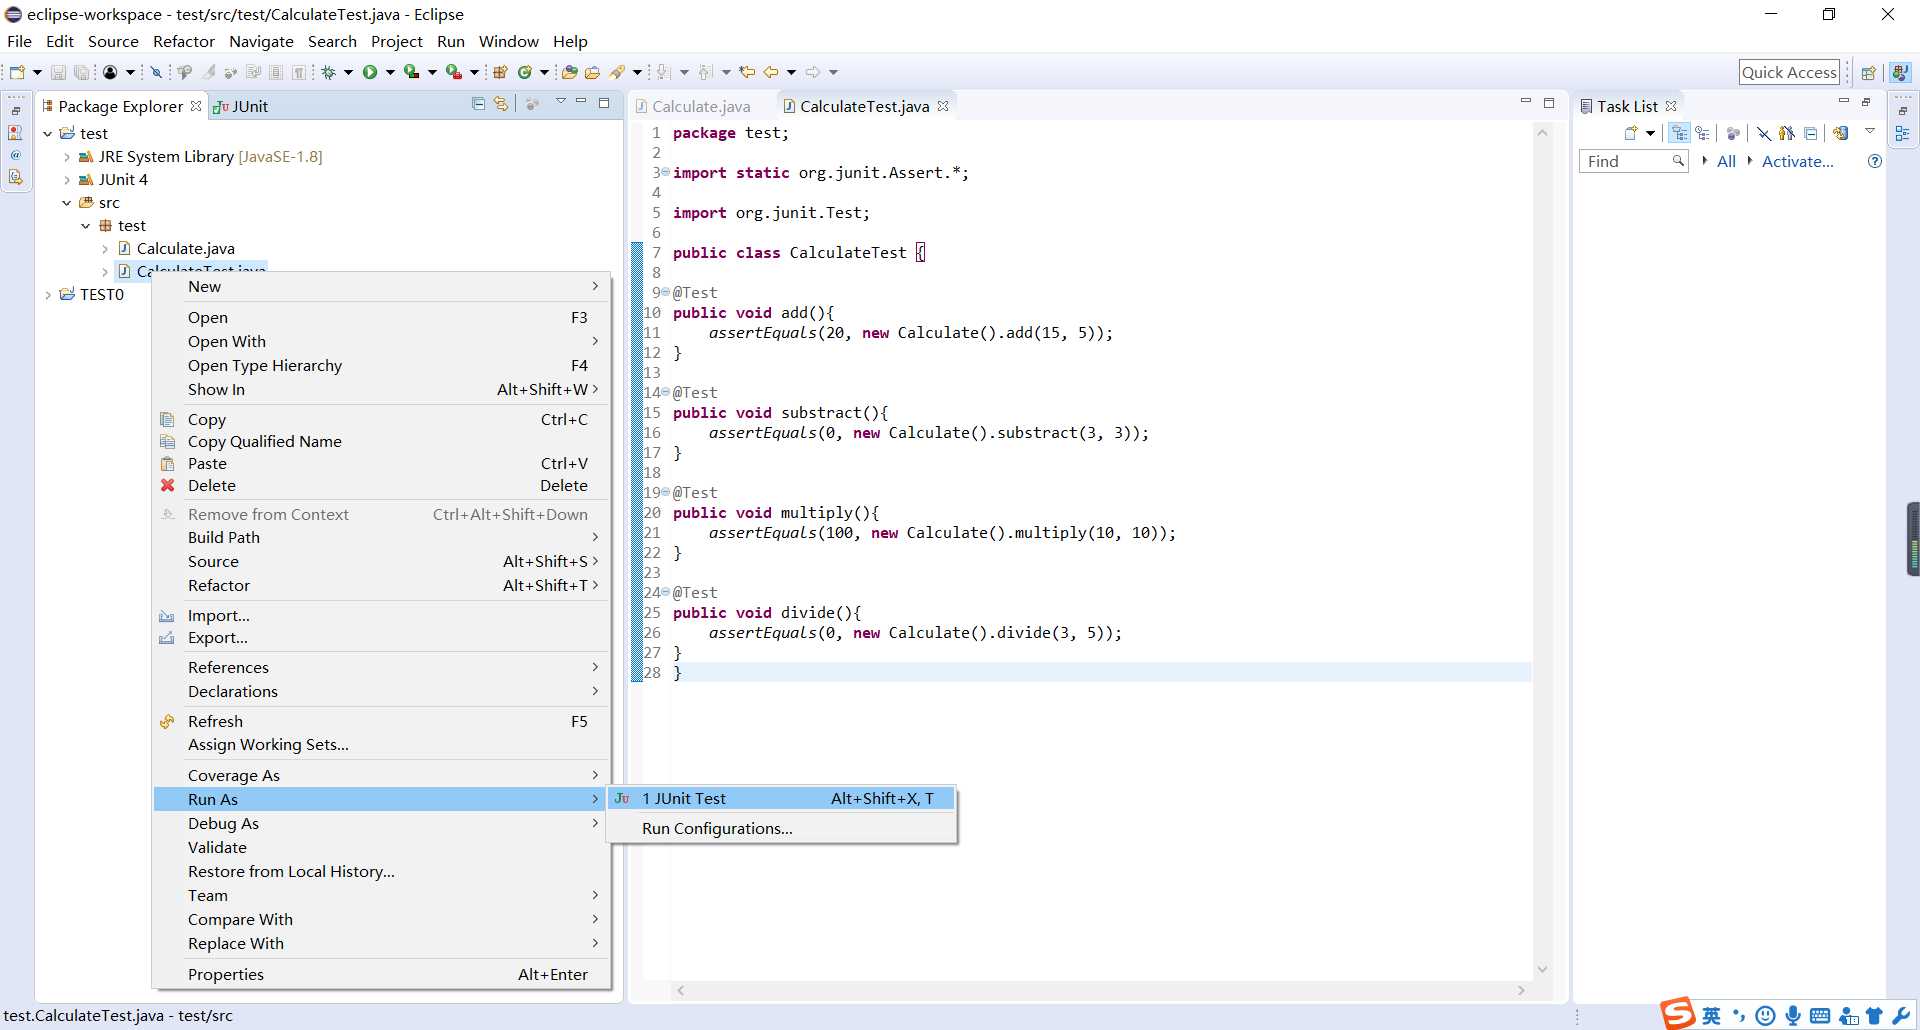Click the Open Task folder icon
This screenshot has height=1030, width=1920.
coord(592,72)
